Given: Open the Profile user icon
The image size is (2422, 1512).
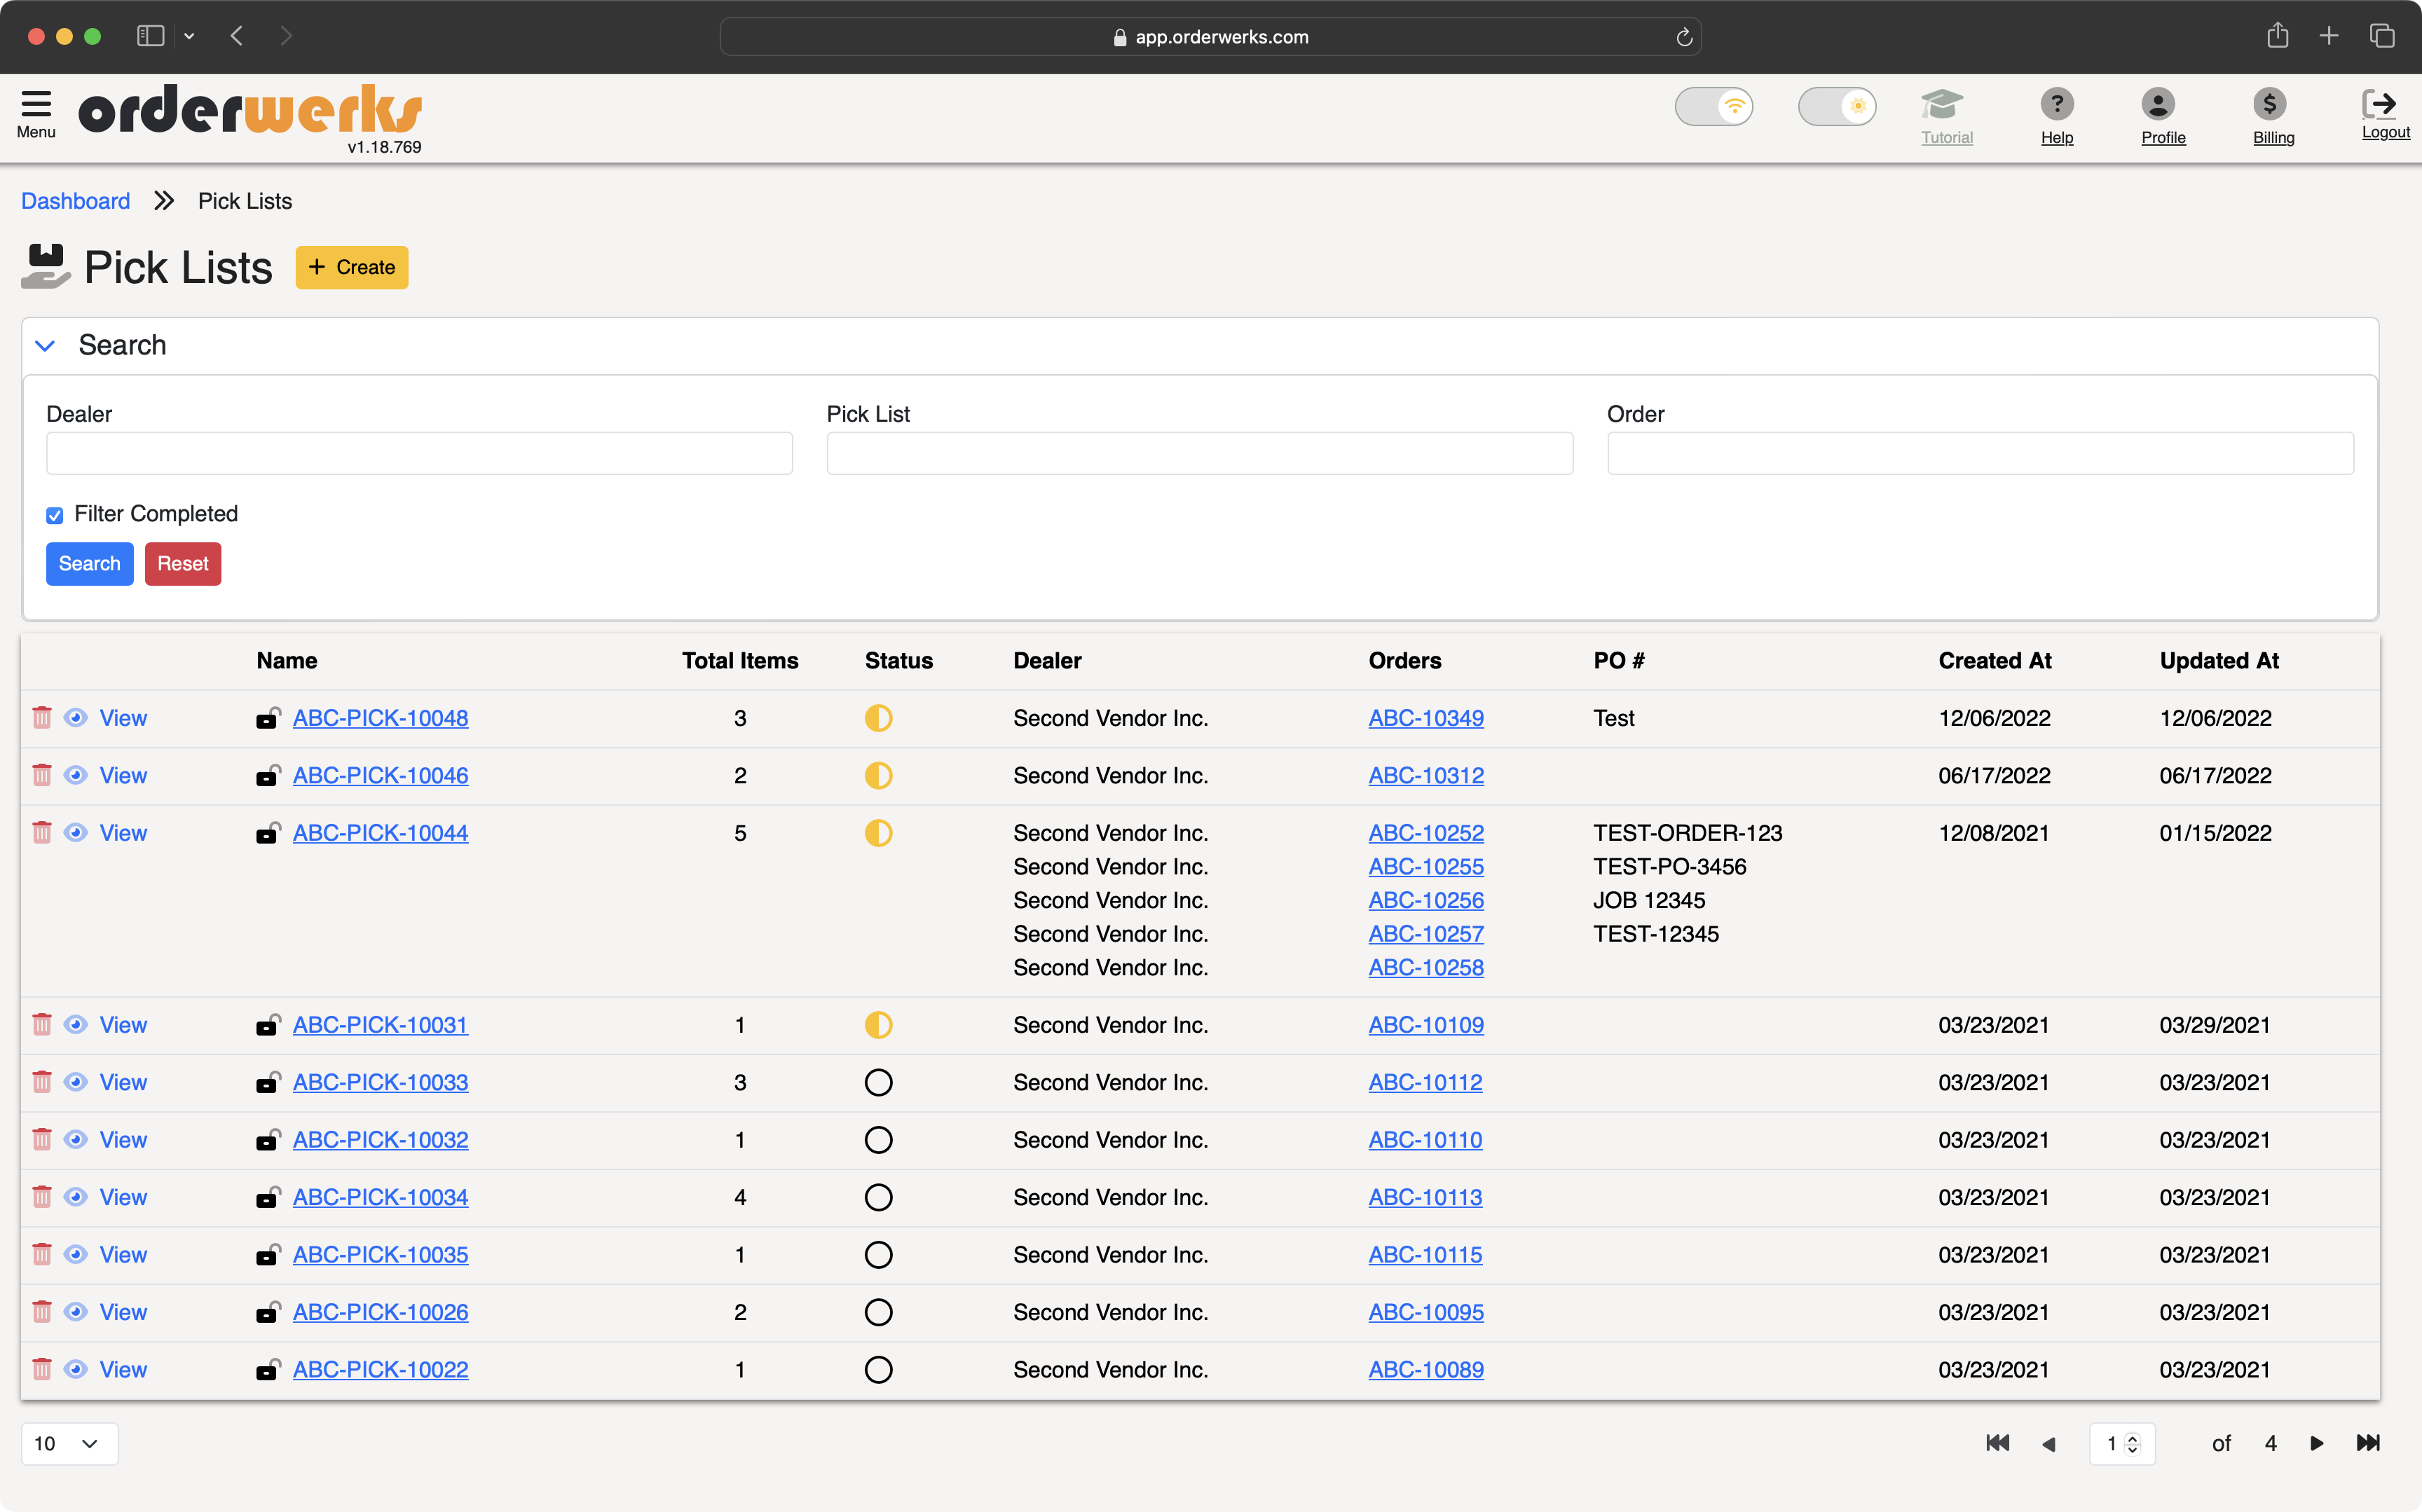Looking at the screenshot, I should [x=2158, y=104].
